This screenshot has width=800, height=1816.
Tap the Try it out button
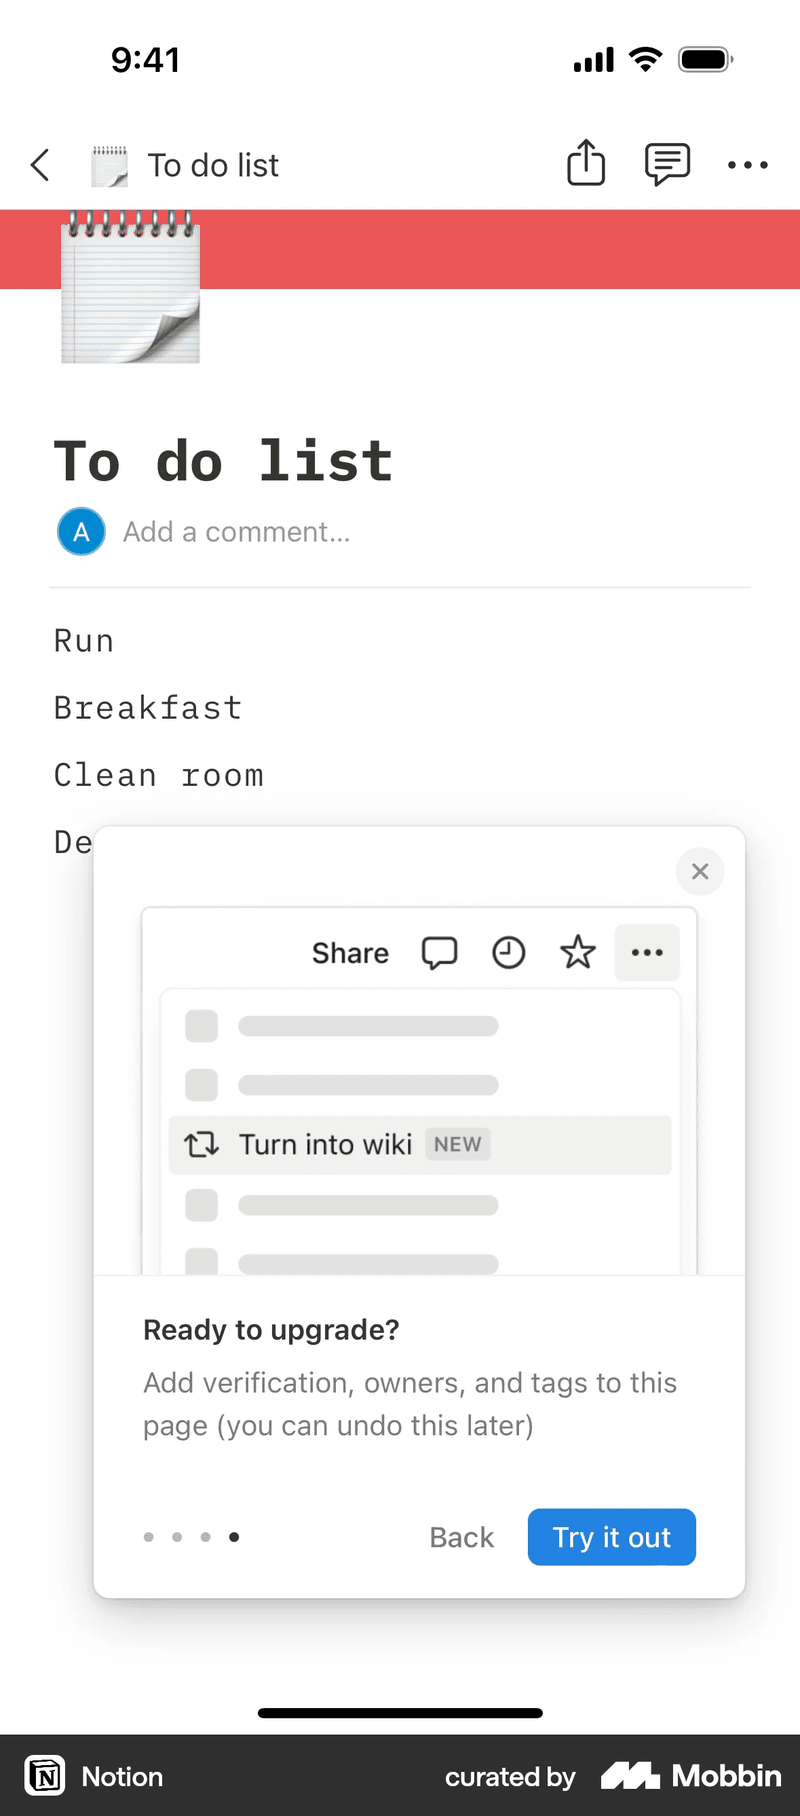(611, 1537)
